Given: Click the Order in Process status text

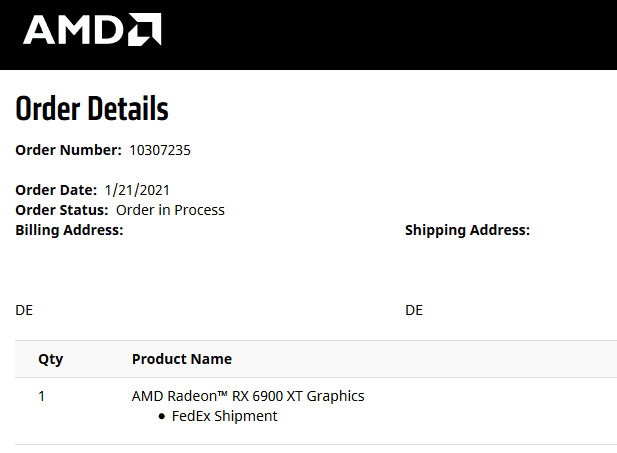Looking at the screenshot, I should pyautogui.click(x=170, y=210).
